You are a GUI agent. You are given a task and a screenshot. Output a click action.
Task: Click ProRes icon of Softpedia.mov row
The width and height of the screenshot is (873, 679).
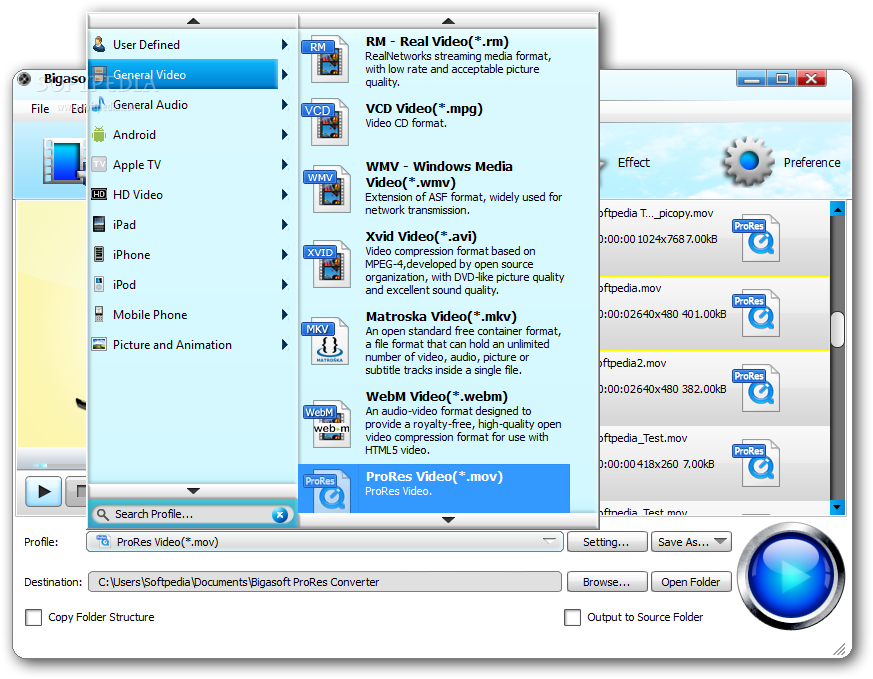(x=756, y=314)
